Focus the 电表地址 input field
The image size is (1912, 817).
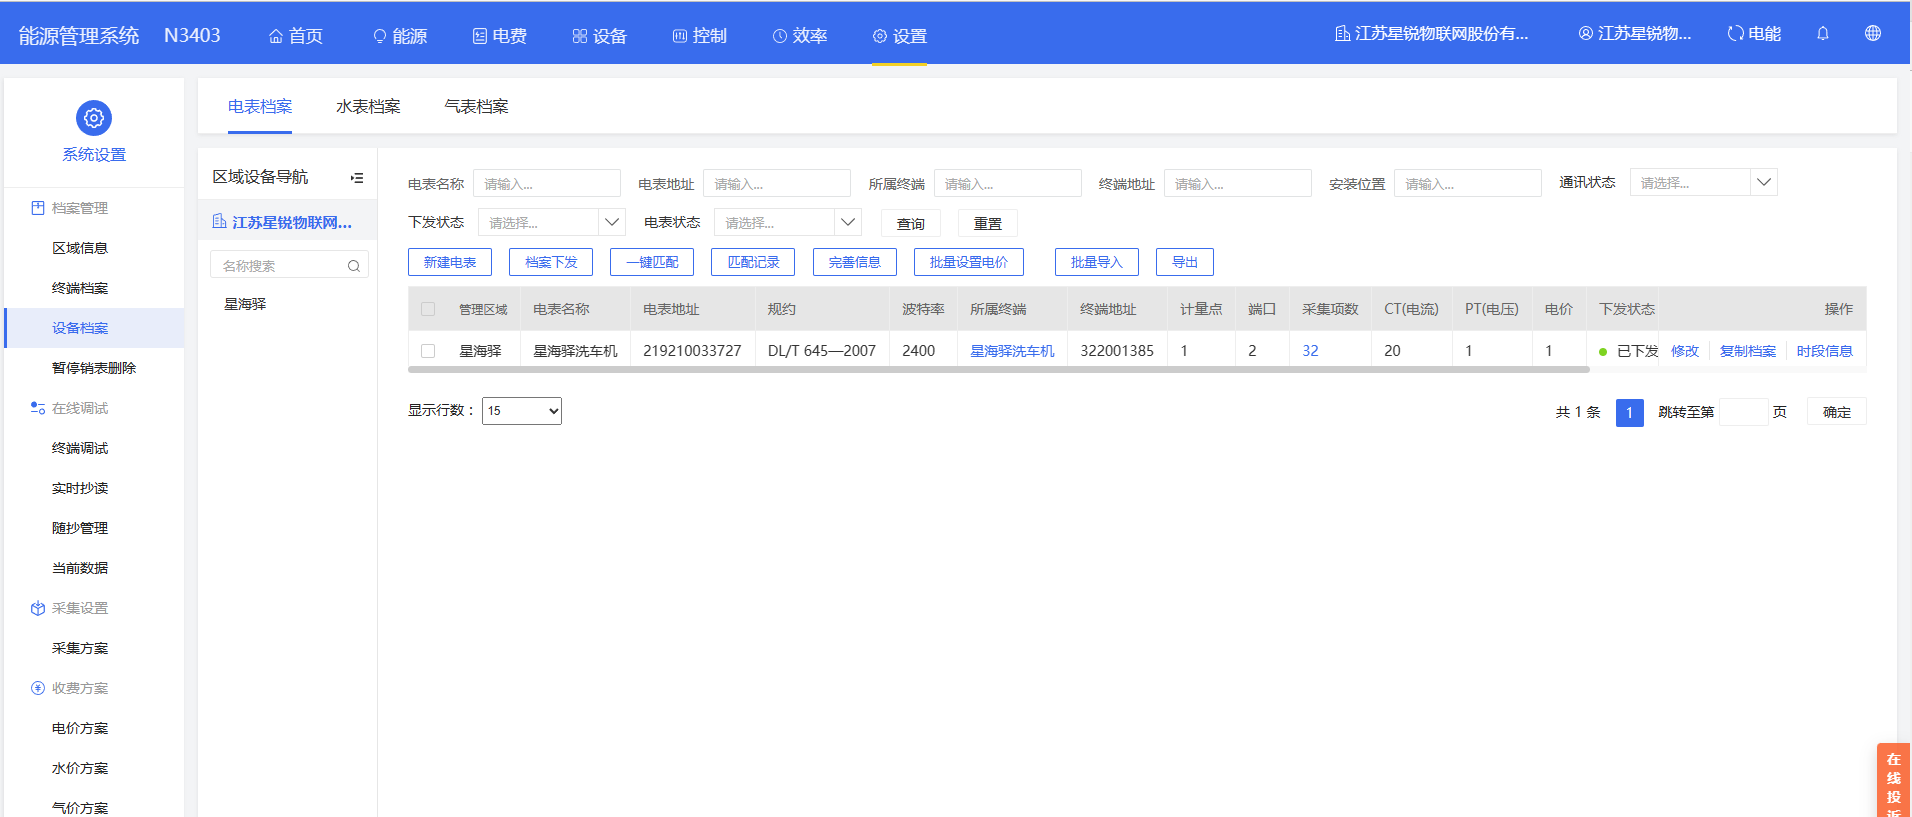pos(777,183)
